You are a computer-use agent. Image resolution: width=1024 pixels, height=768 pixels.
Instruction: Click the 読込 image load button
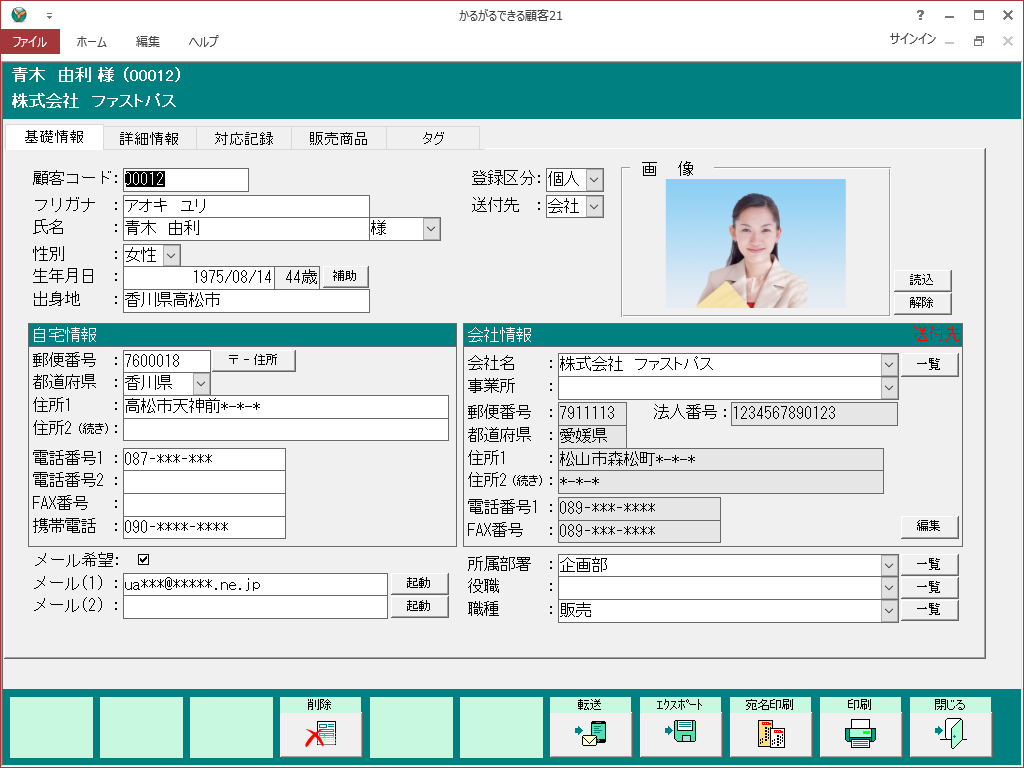tap(921, 281)
